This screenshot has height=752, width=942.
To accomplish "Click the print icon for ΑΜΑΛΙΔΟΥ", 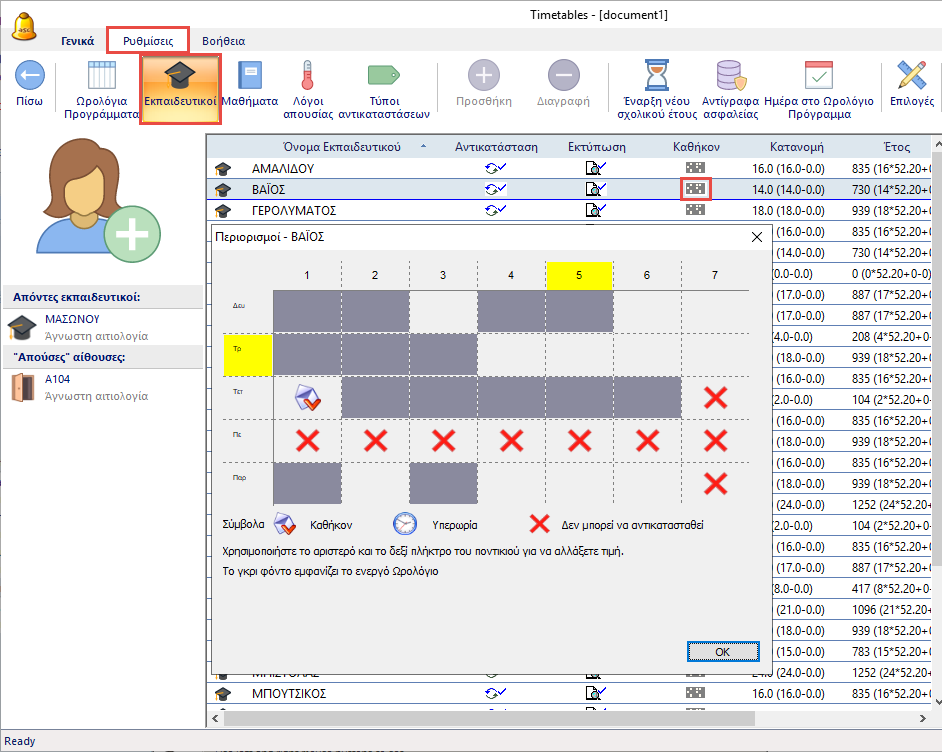I will click(x=595, y=168).
